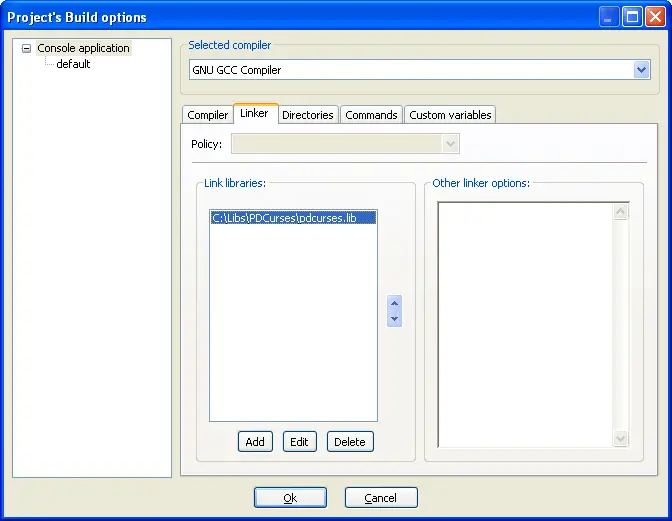Show the Custom variables tab

coord(450,115)
